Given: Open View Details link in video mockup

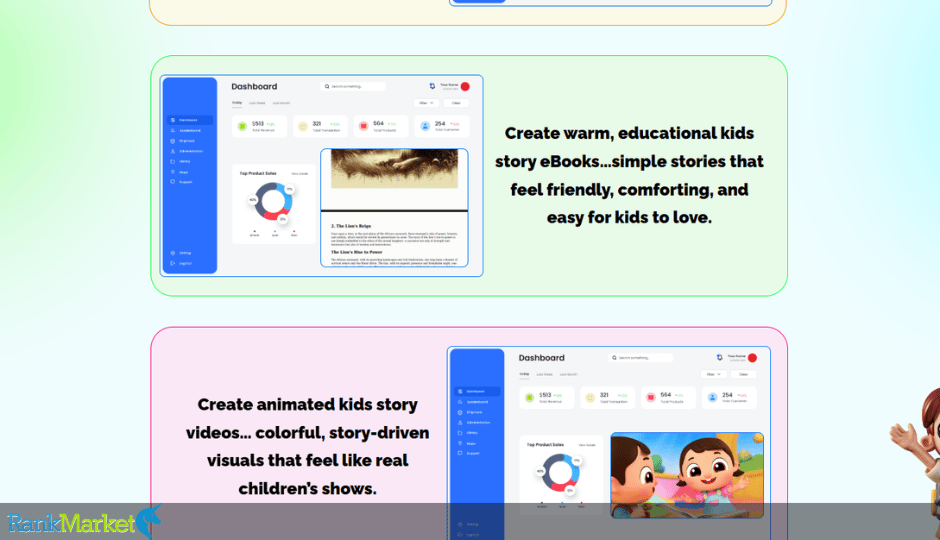Looking at the screenshot, I should pyautogui.click(x=587, y=445).
